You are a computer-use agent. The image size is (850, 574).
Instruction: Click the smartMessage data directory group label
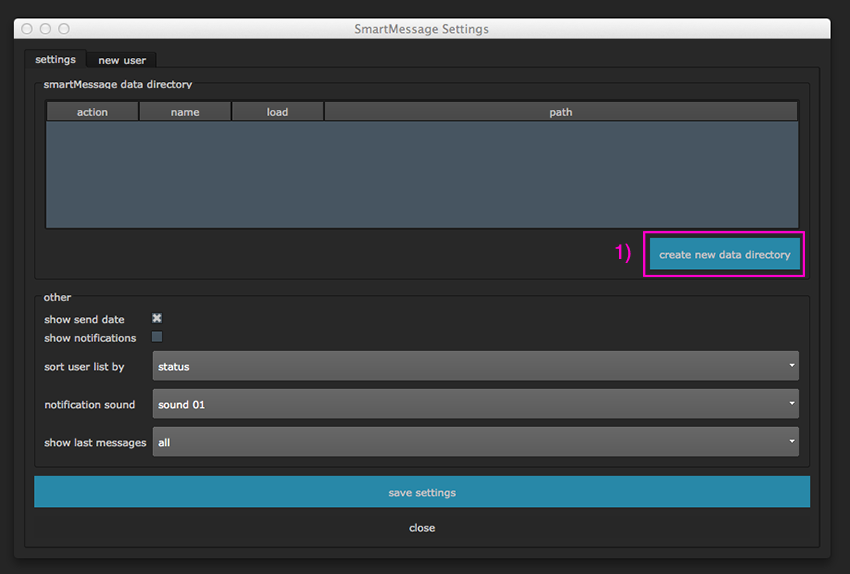click(x=117, y=84)
